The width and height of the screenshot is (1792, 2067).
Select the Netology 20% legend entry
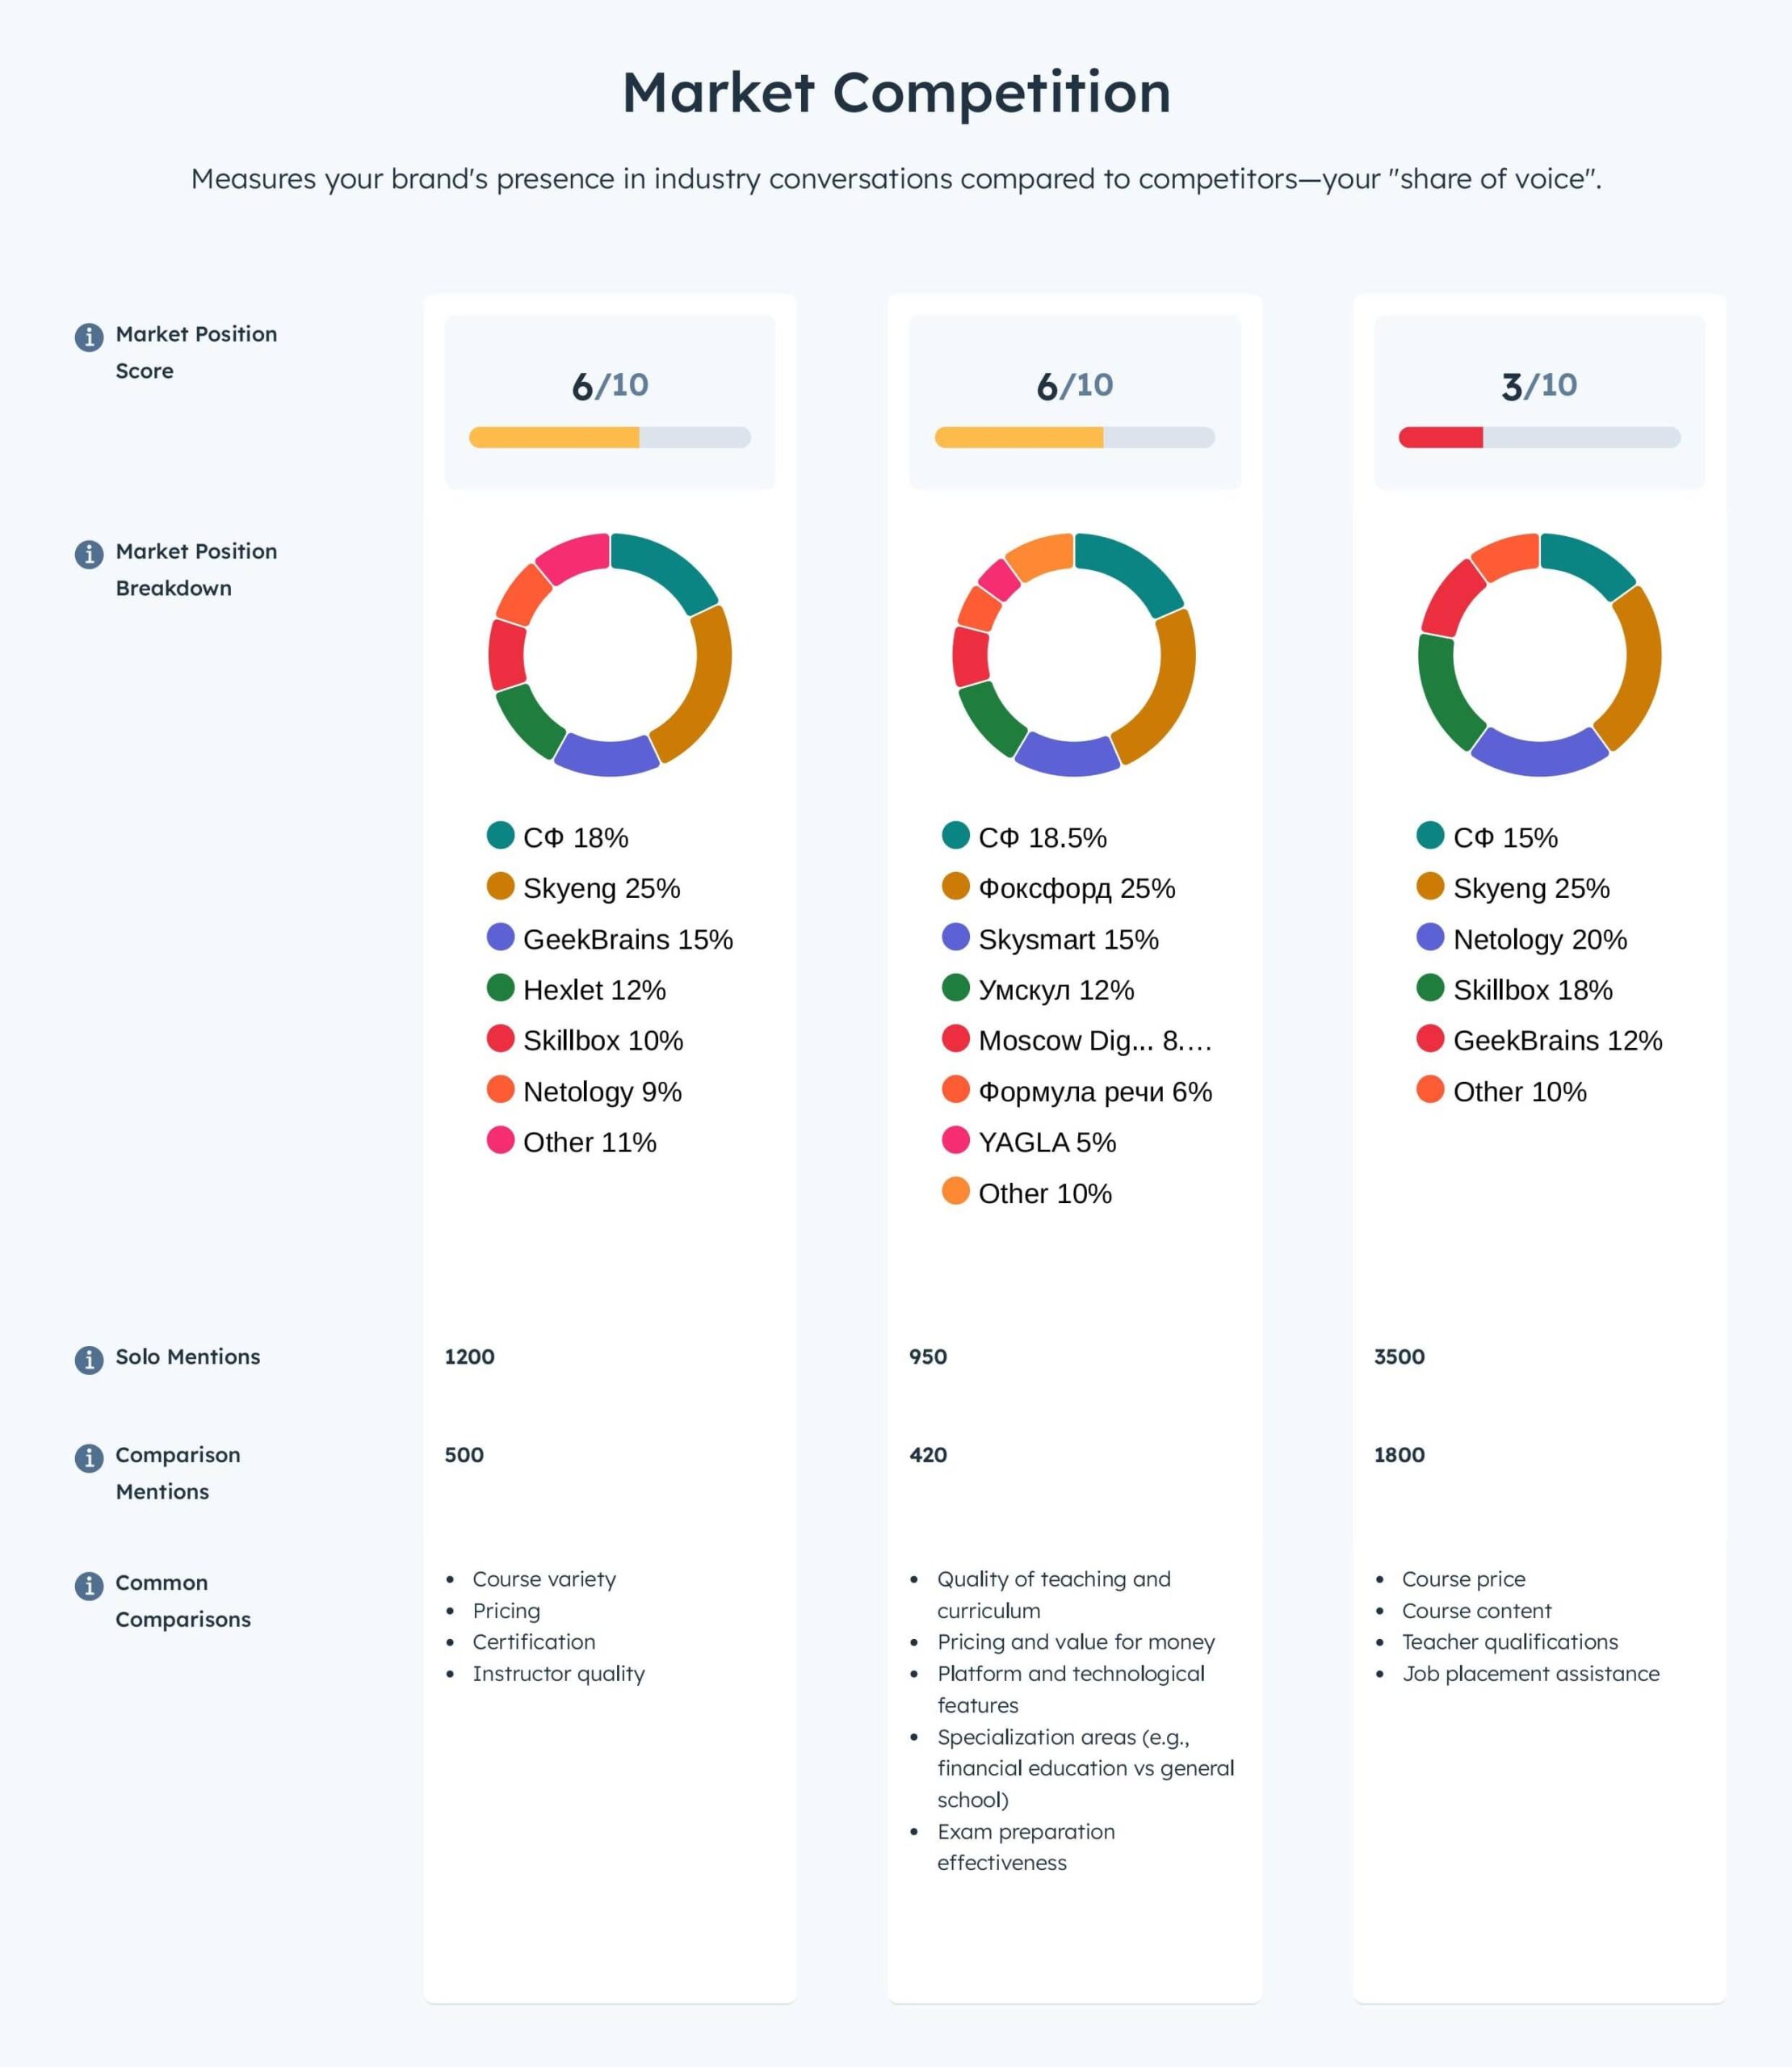1539,939
